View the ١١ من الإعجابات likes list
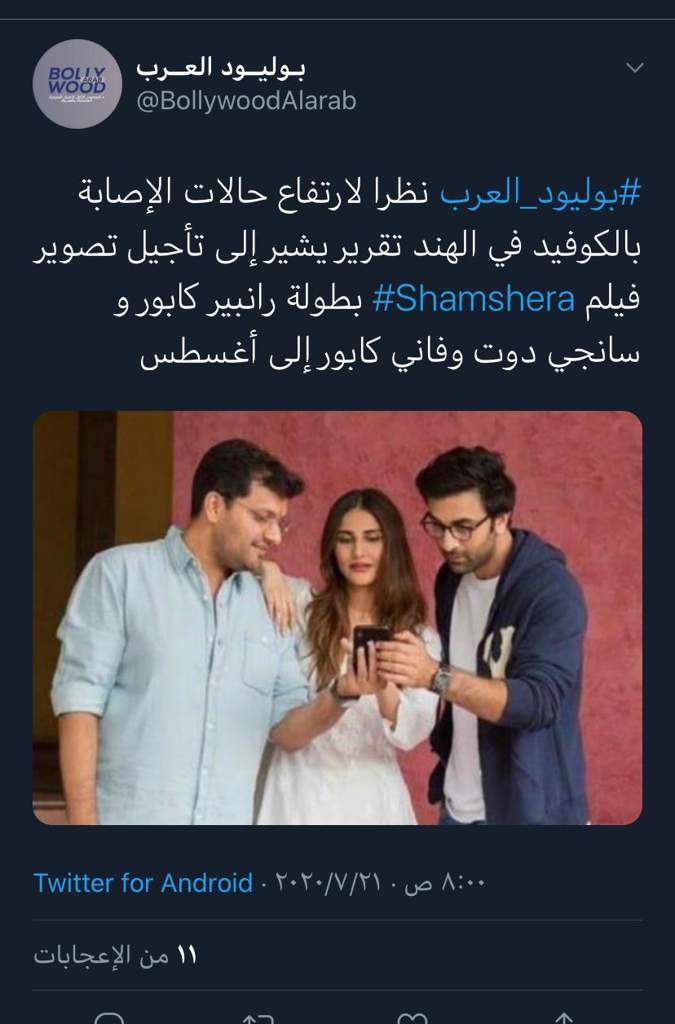 pyautogui.click(x=115, y=955)
